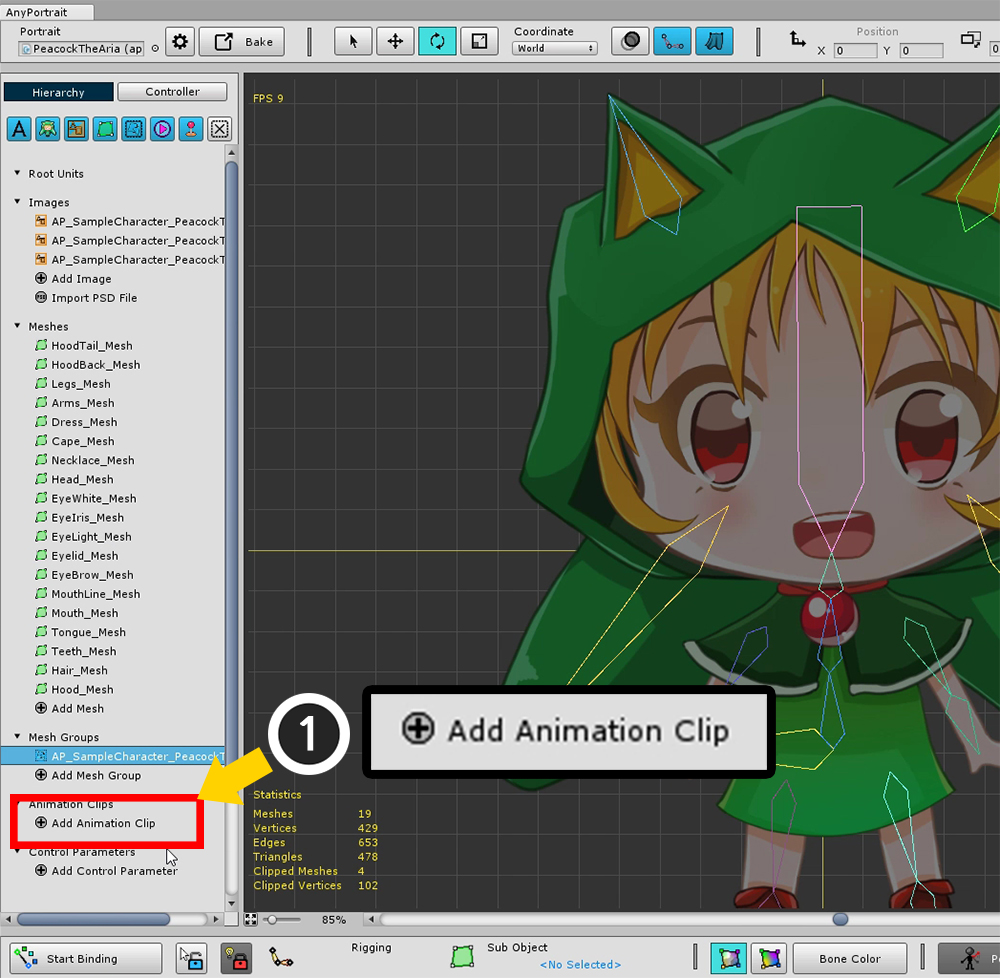Screen dimensions: 1000x978
Task: Click Add Image in hierarchy
Action: (x=73, y=279)
